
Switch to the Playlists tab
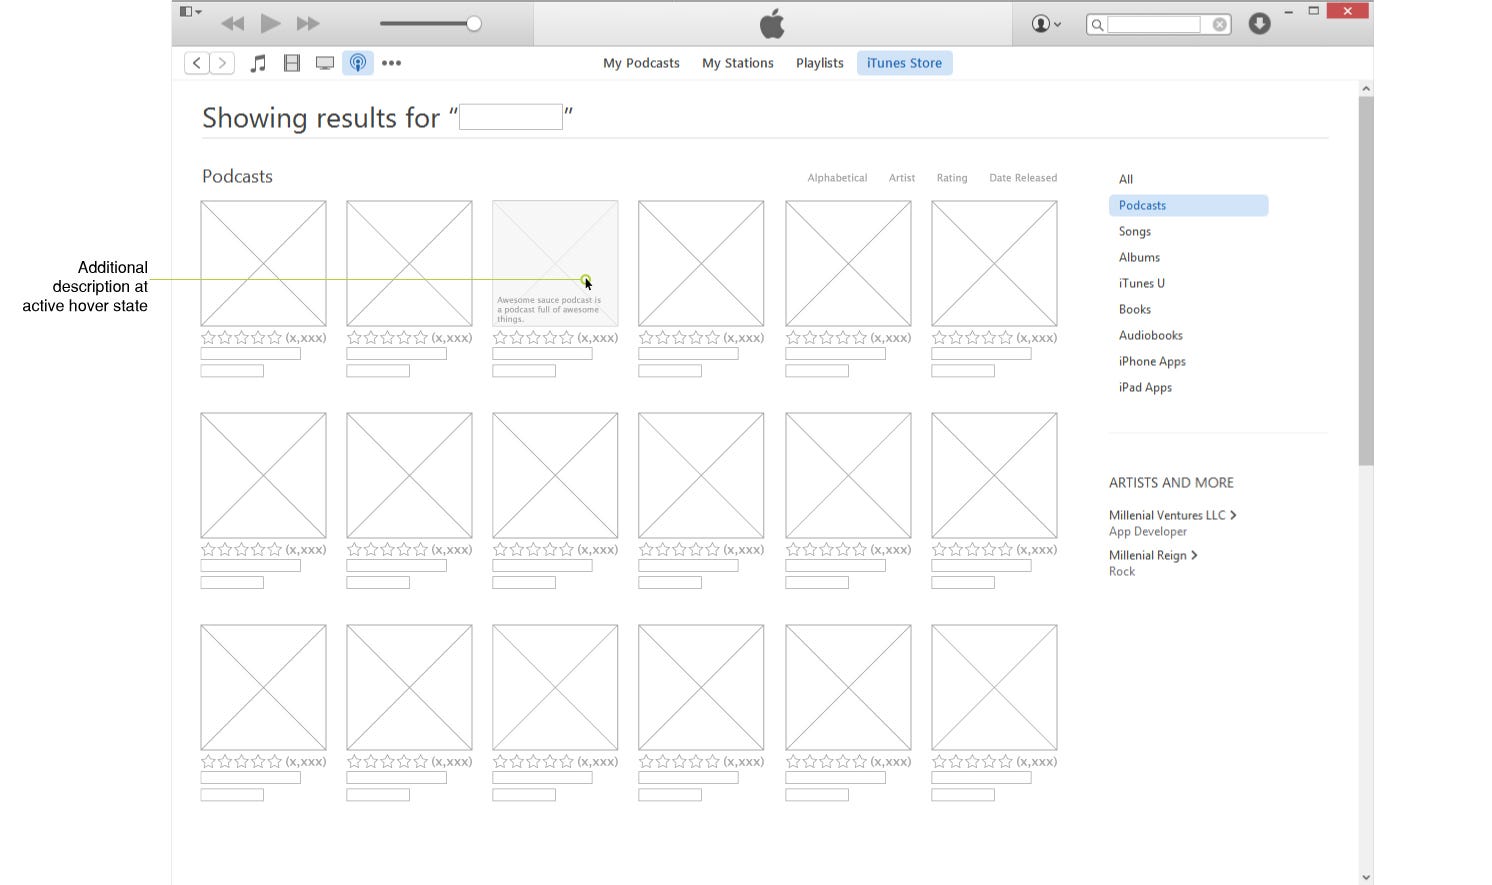click(820, 63)
